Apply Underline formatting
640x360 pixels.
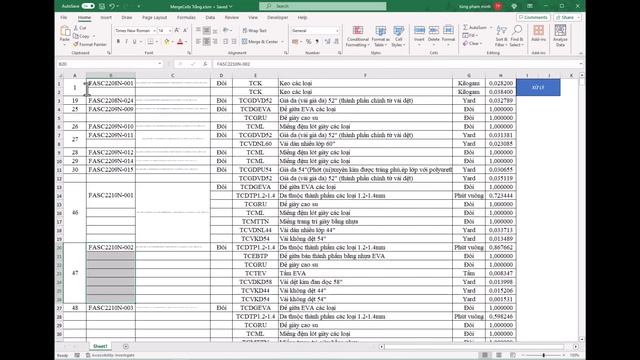pos(134,42)
